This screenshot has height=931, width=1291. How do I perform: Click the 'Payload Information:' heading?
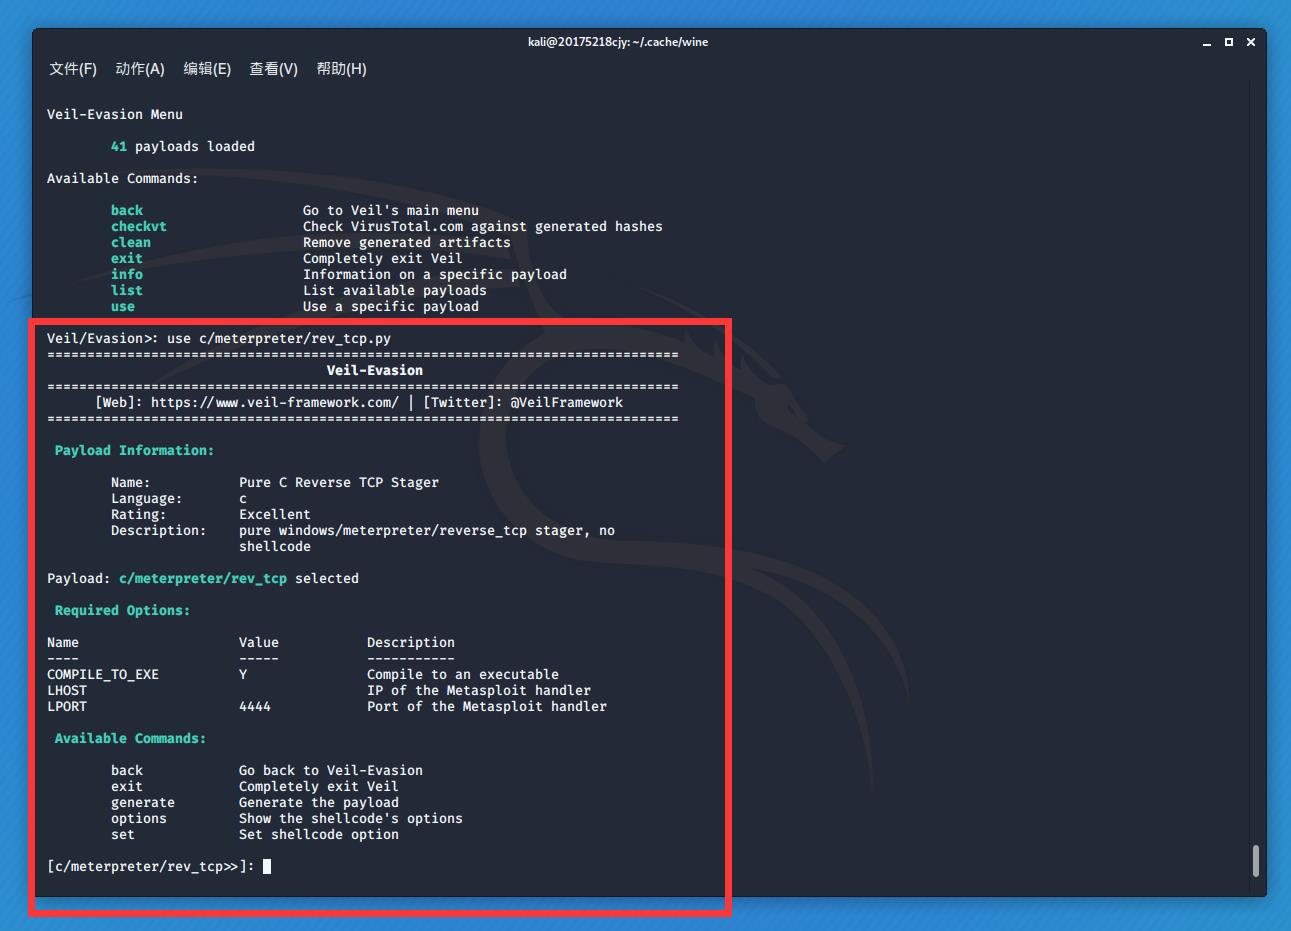(x=135, y=450)
